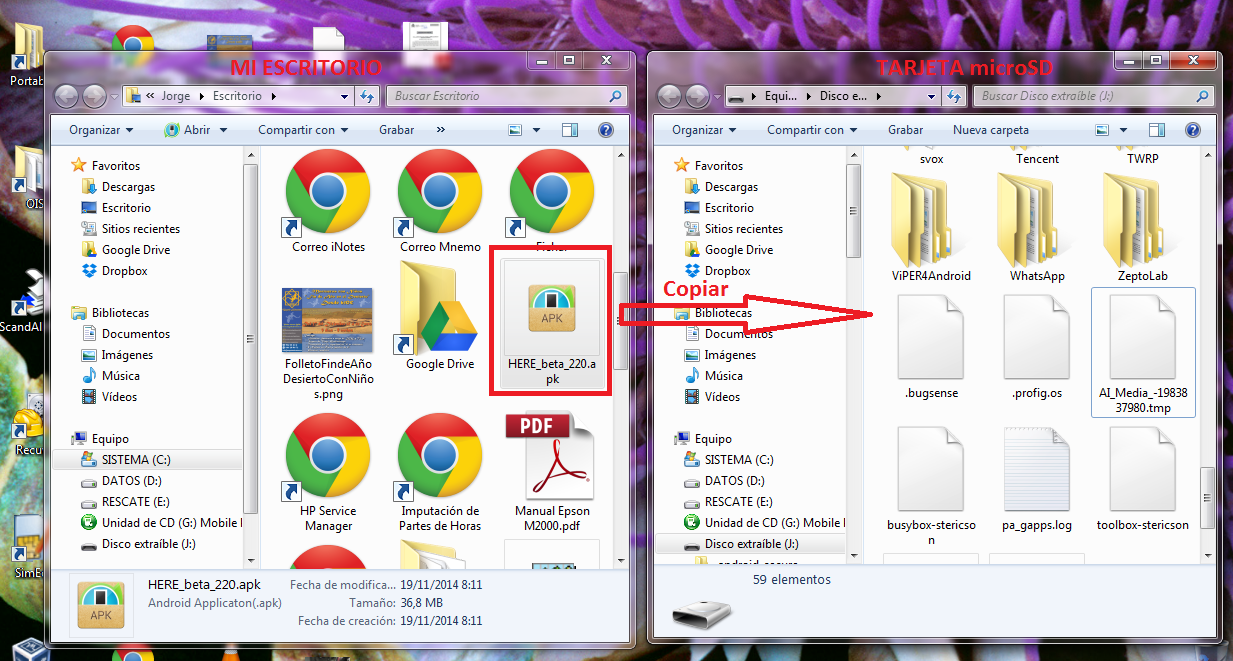The height and width of the screenshot is (661, 1233).
Task: Open the Google Drive folder shortcut
Action: point(440,309)
